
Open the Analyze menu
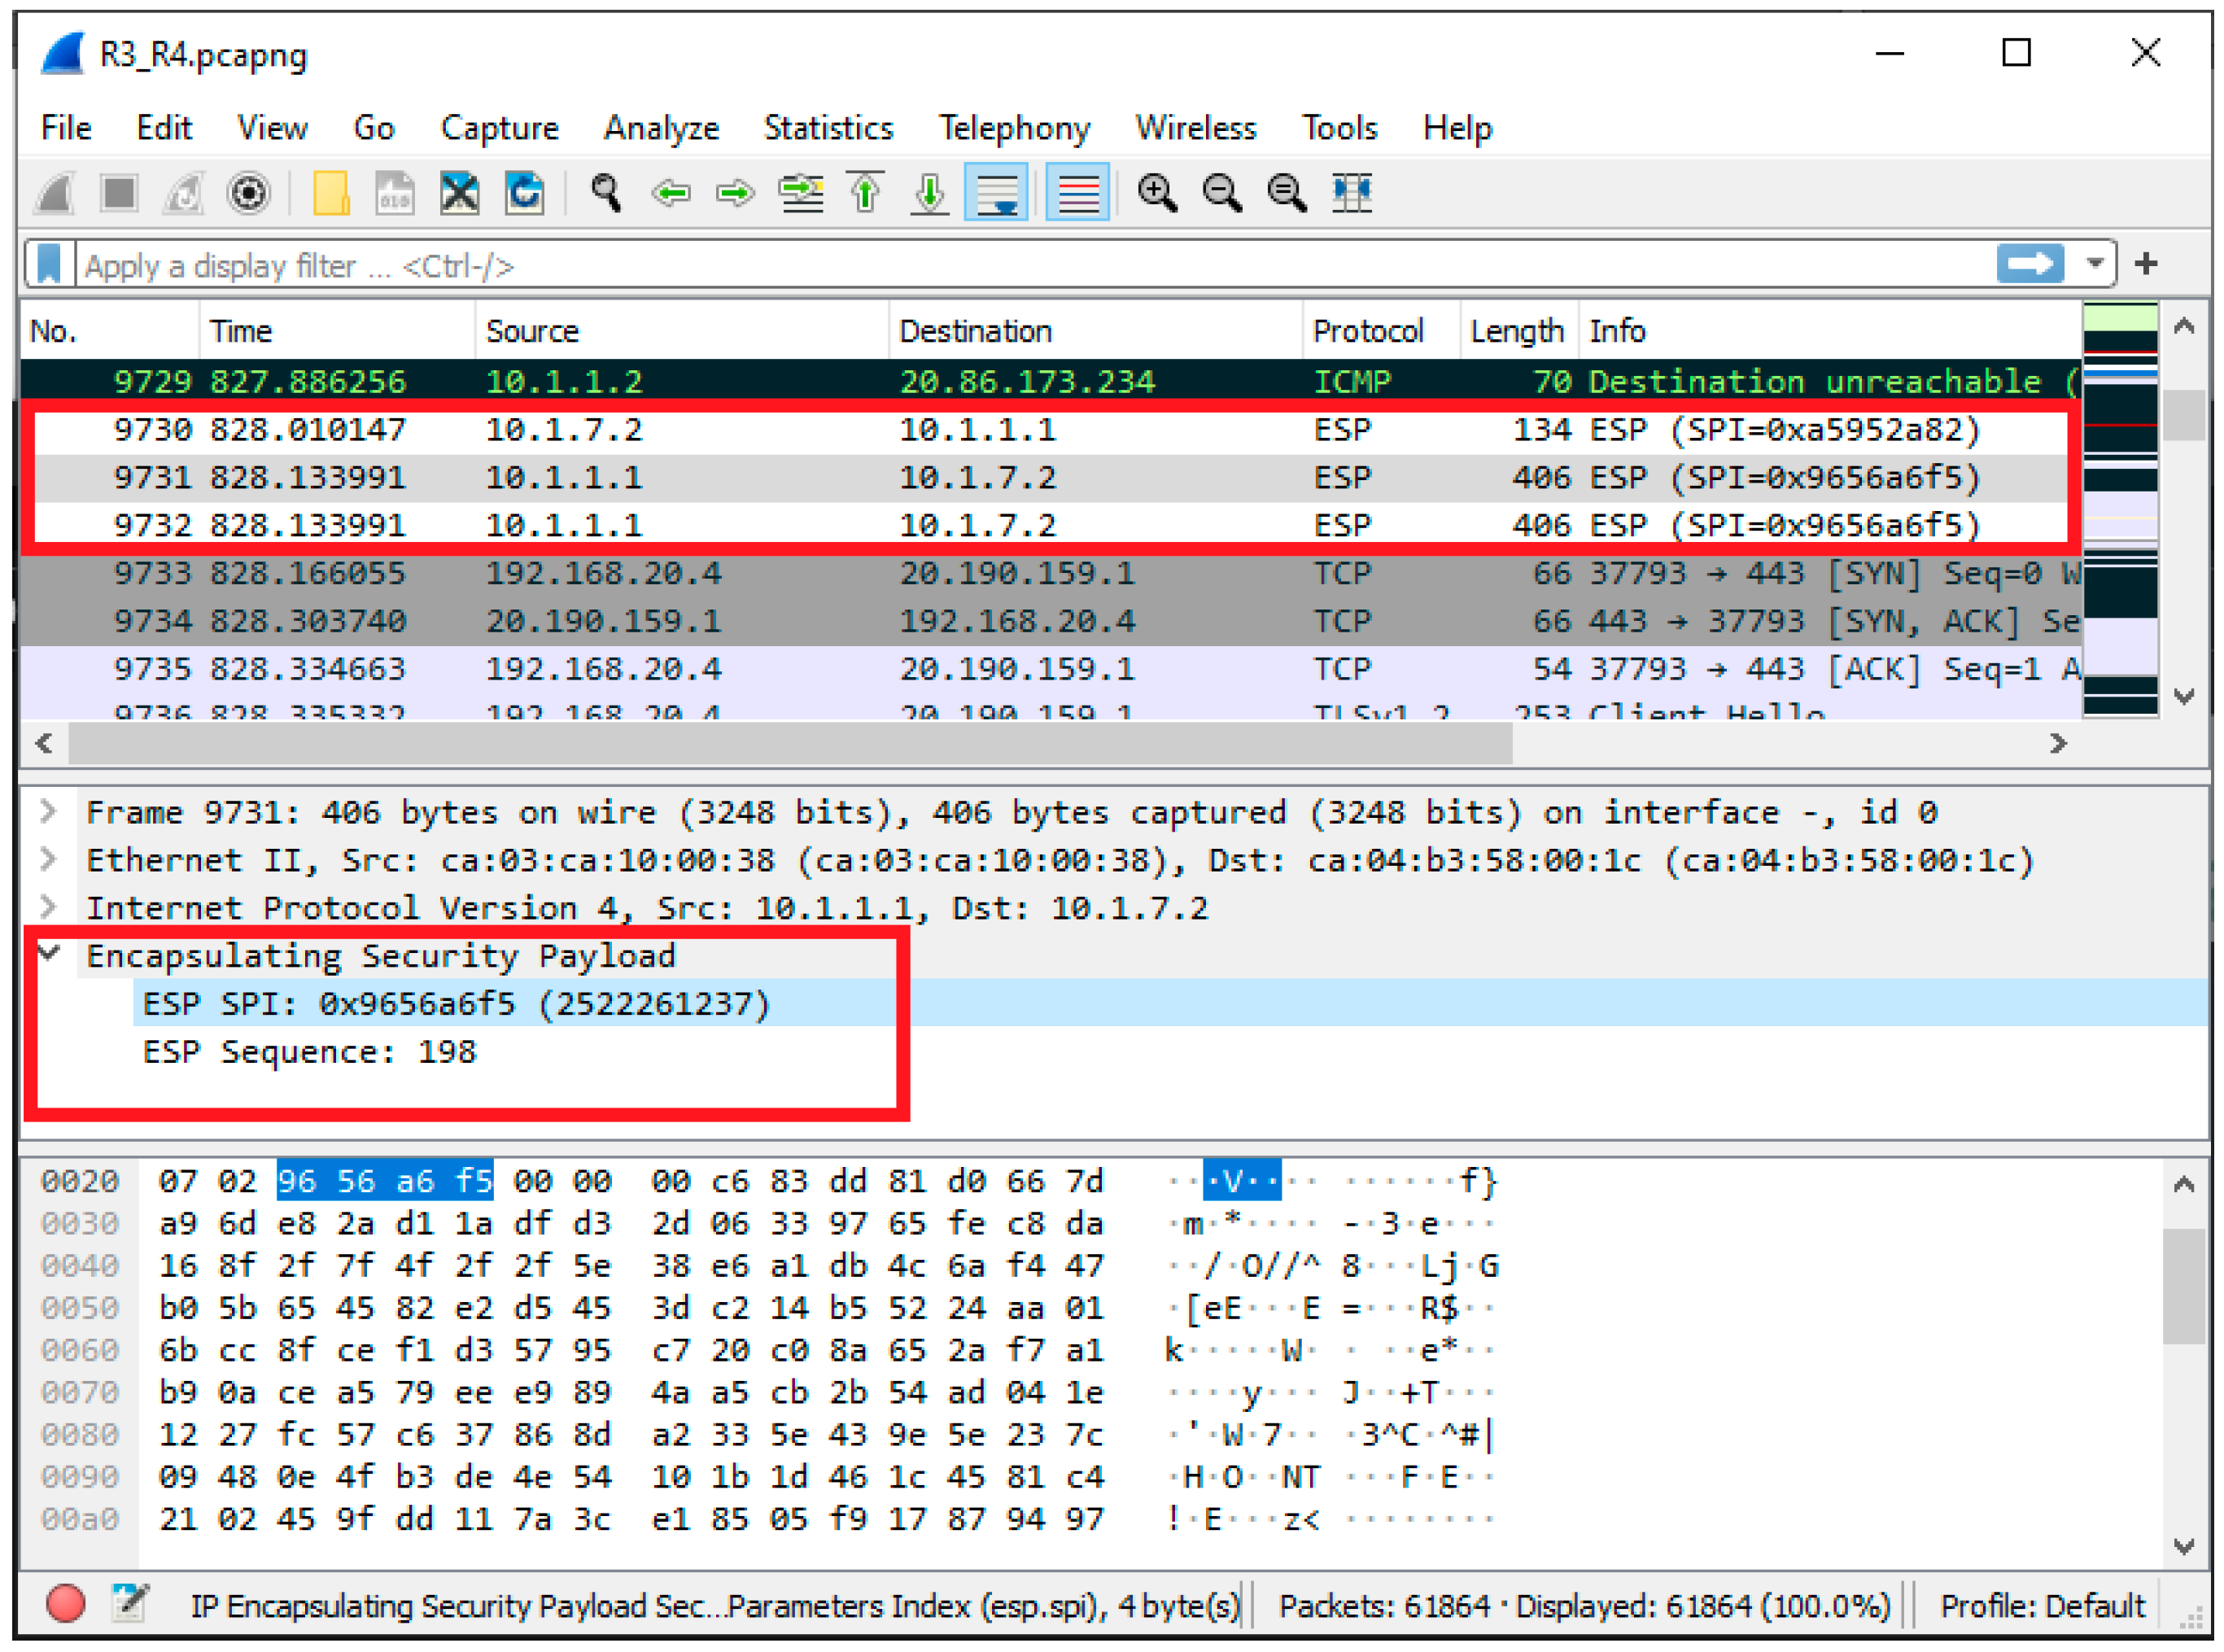(x=661, y=128)
